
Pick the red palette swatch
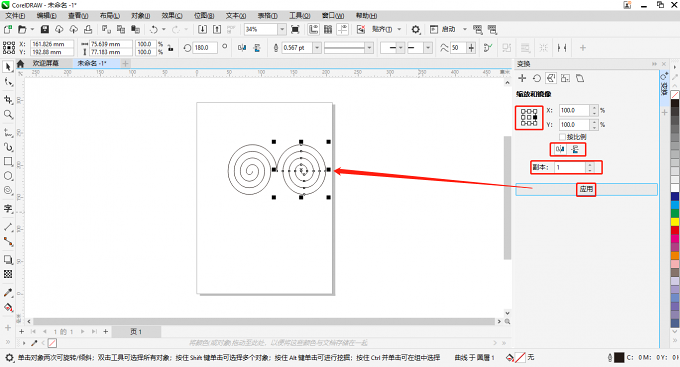(x=675, y=230)
